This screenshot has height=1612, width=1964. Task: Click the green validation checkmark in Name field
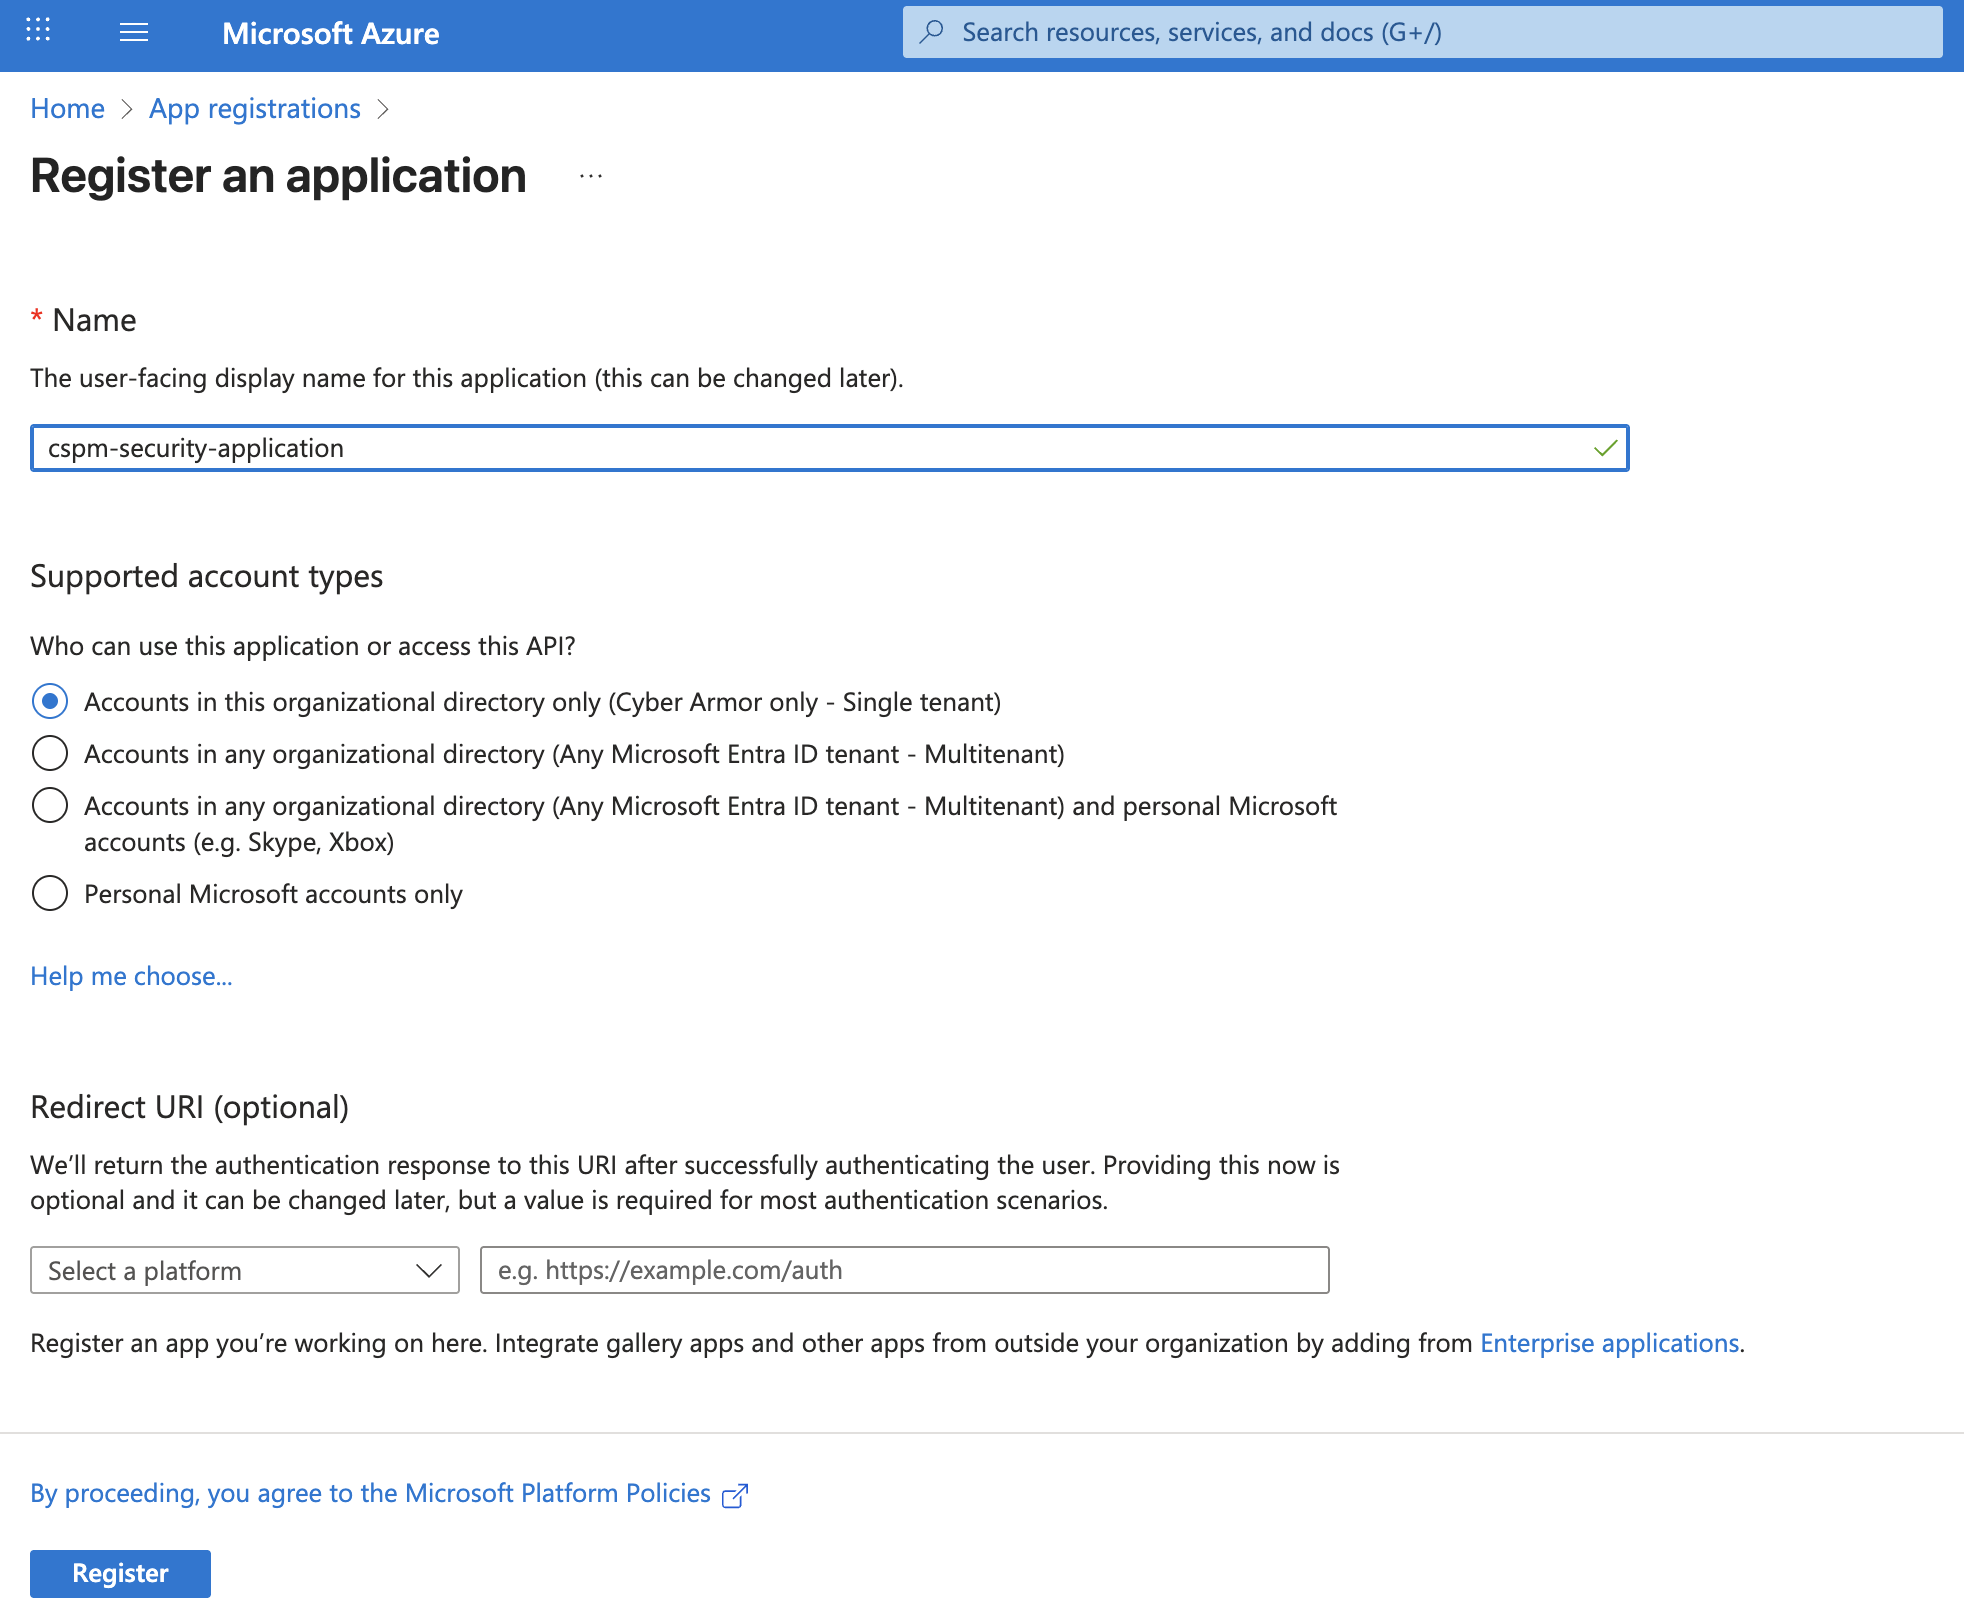(1605, 448)
